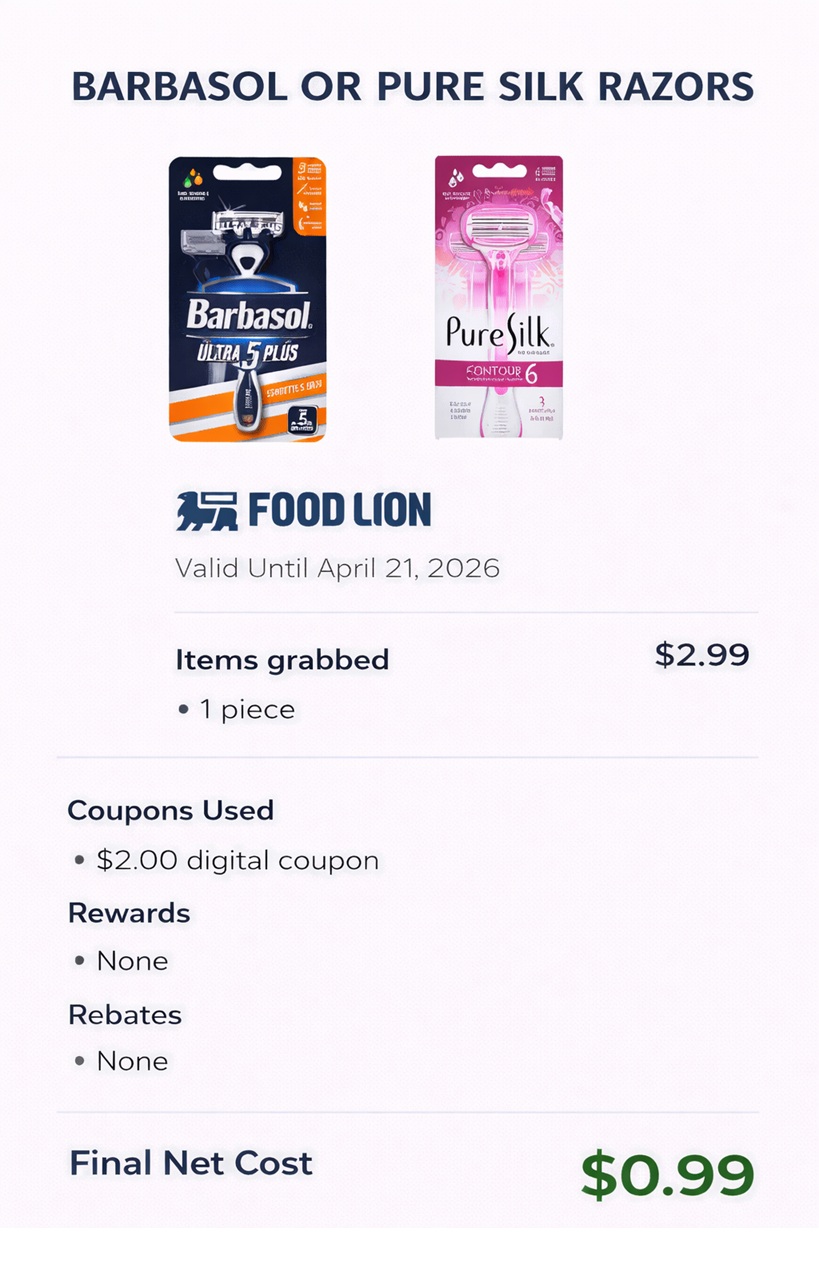
Task: Click the None entry under Rebates
Action: pyautogui.click(x=121, y=1061)
